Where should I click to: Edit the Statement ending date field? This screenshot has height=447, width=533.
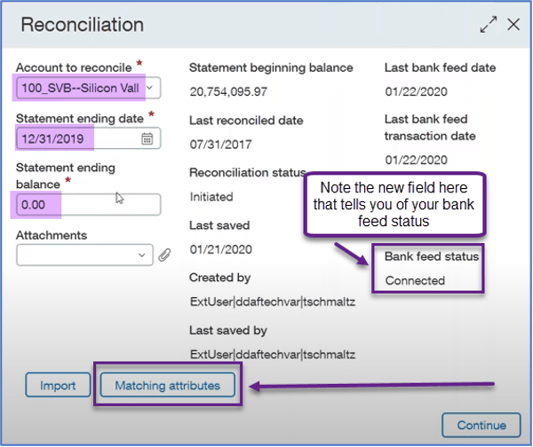(88, 138)
